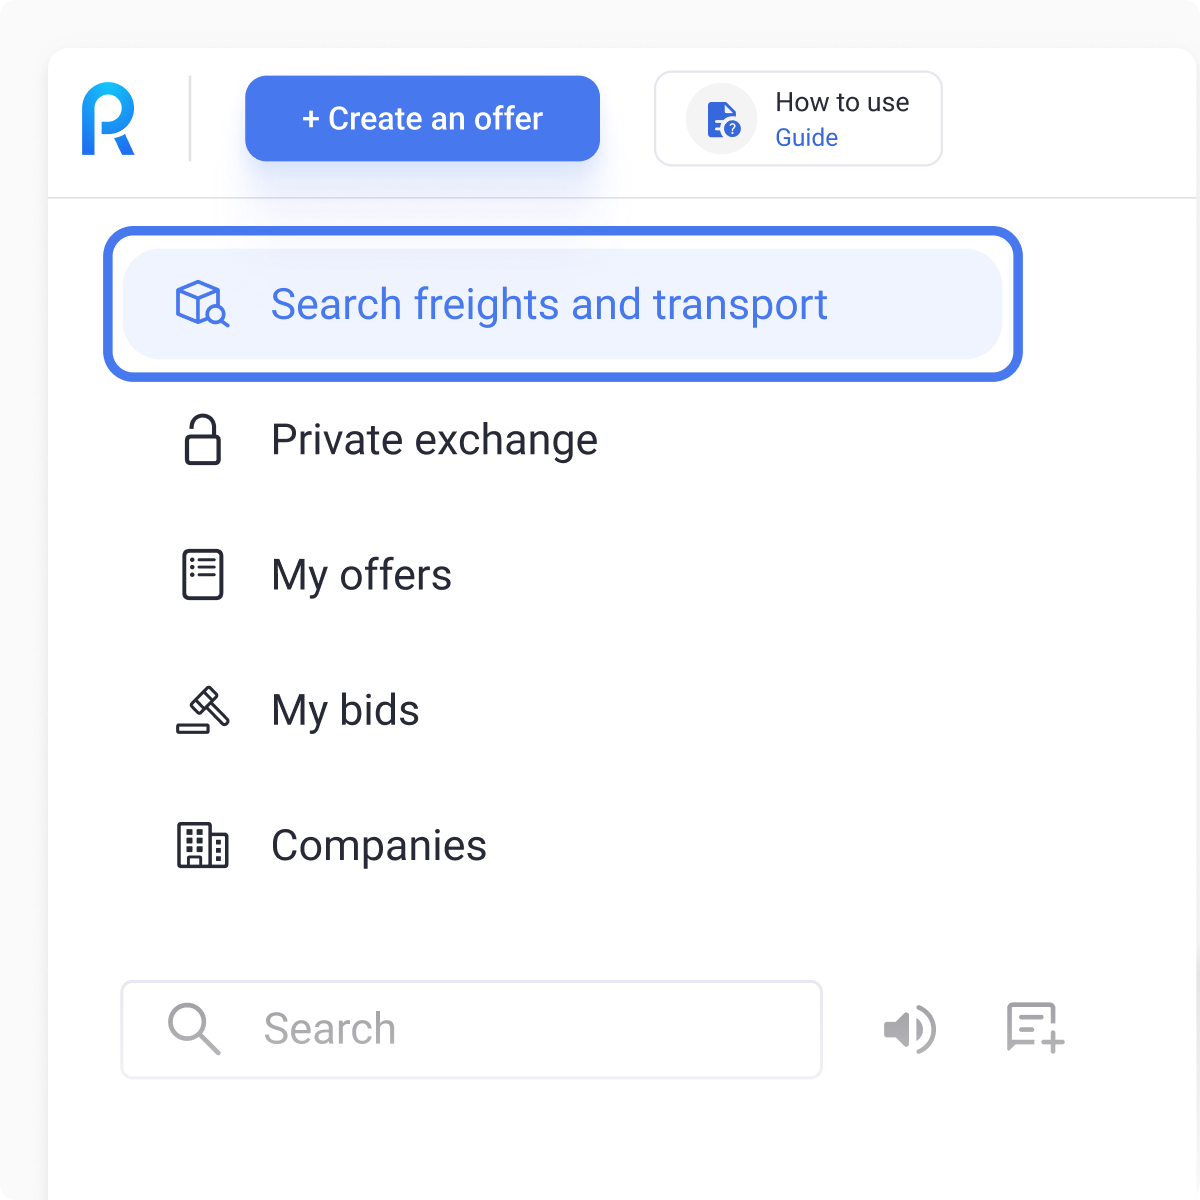The width and height of the screenshot is (1200, 1200).
Task: Focus the Search input field
Action: coord(472,1029)
